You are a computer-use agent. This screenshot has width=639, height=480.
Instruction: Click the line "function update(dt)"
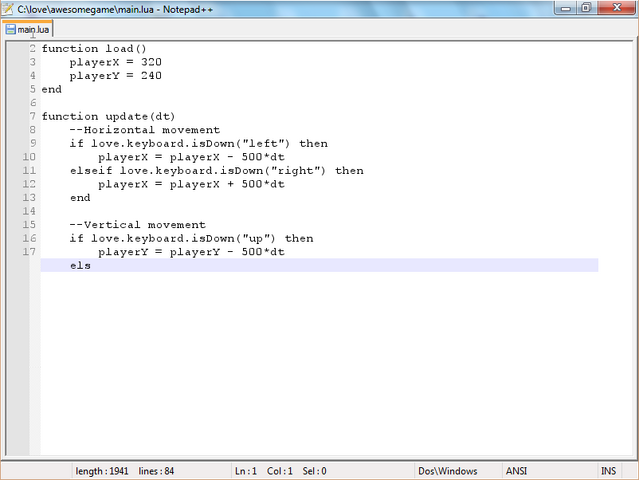coord(108,116)
